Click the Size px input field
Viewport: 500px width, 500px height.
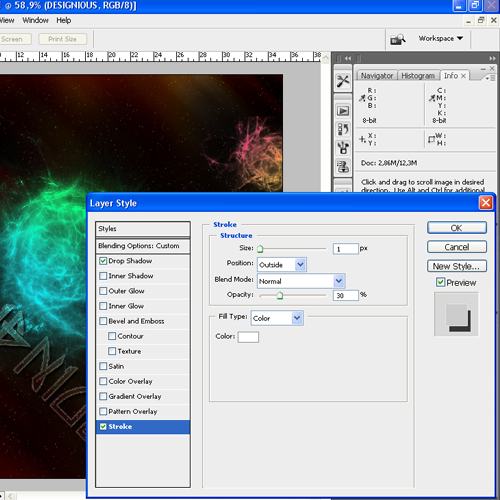(346, 249)
